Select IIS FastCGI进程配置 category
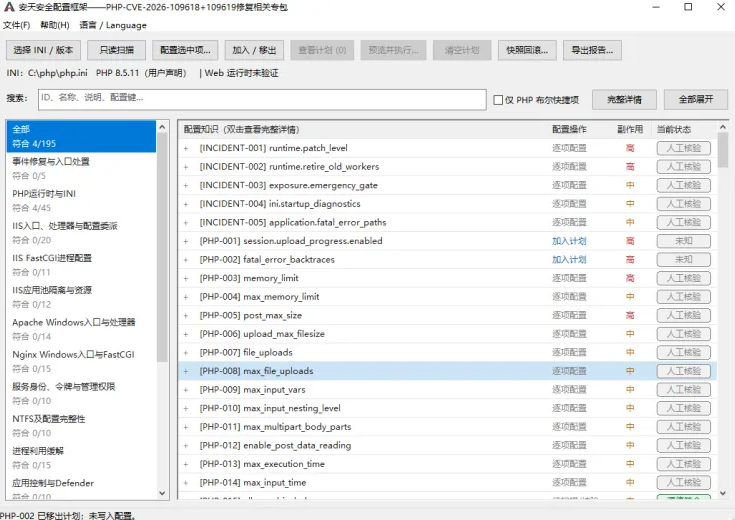The image size is (735, 520). point(81,265)
